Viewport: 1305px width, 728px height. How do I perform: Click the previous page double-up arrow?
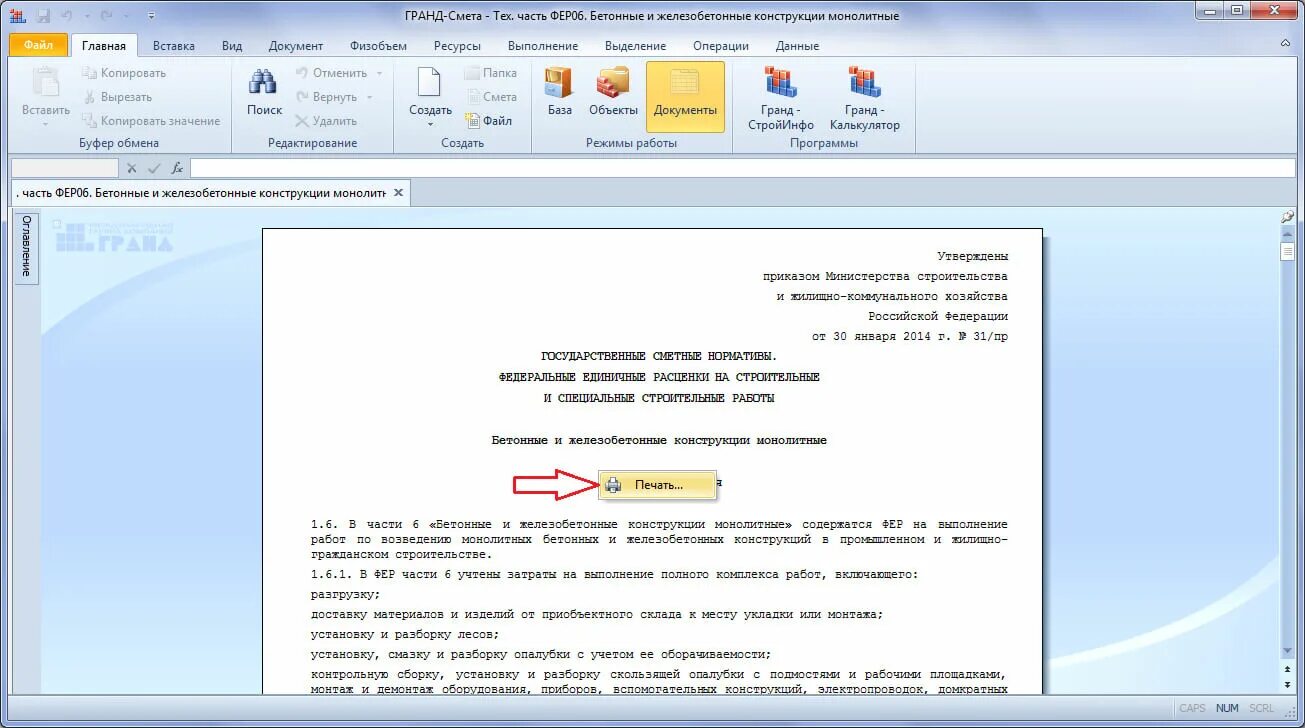(x=1288, y=667)
